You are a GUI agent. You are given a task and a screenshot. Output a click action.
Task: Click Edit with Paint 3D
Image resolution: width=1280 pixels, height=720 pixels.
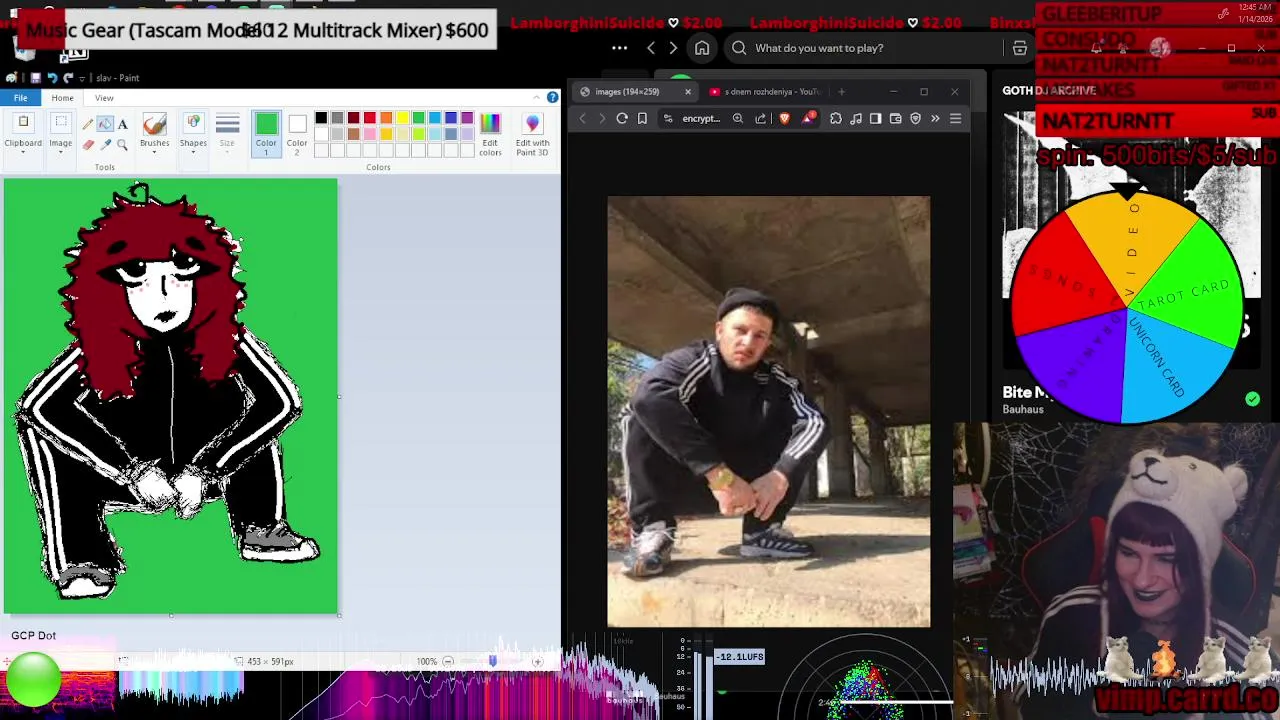coord(532,134)
